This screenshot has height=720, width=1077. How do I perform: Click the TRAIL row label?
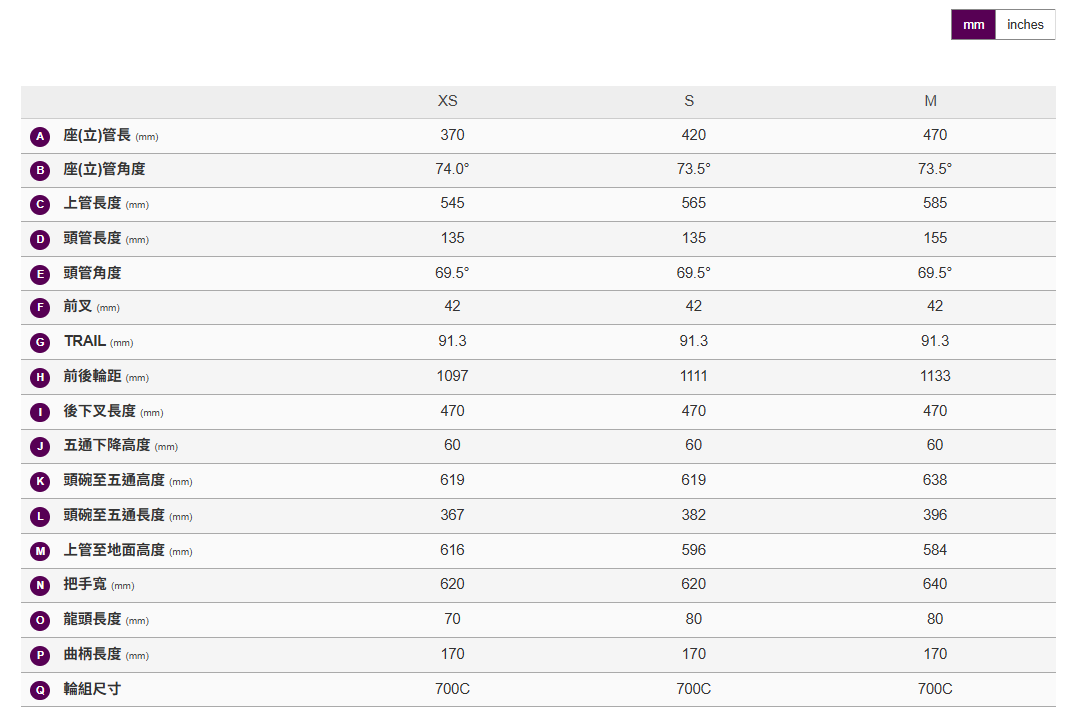click(85, 341)
